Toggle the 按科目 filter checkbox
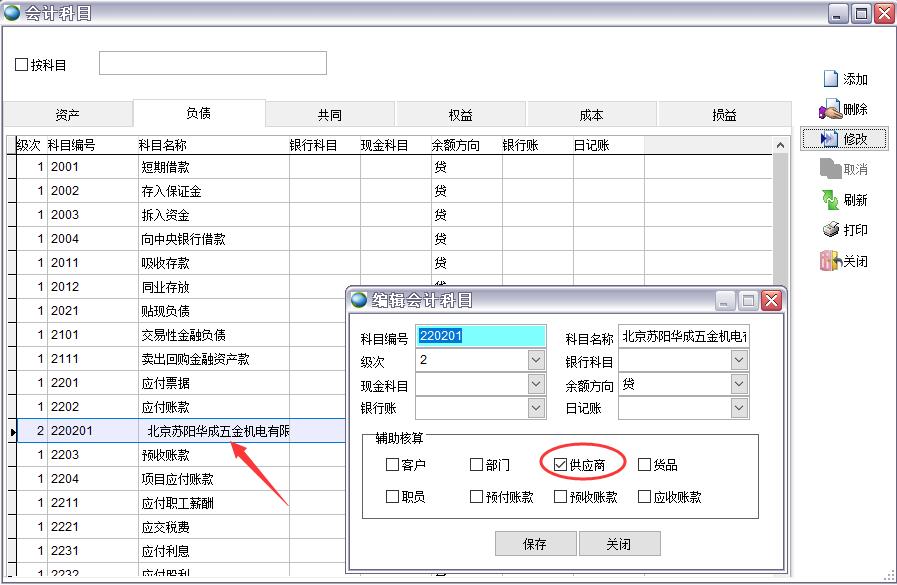The height and width of the screenshot is (585, 897). tap(22, 65)
